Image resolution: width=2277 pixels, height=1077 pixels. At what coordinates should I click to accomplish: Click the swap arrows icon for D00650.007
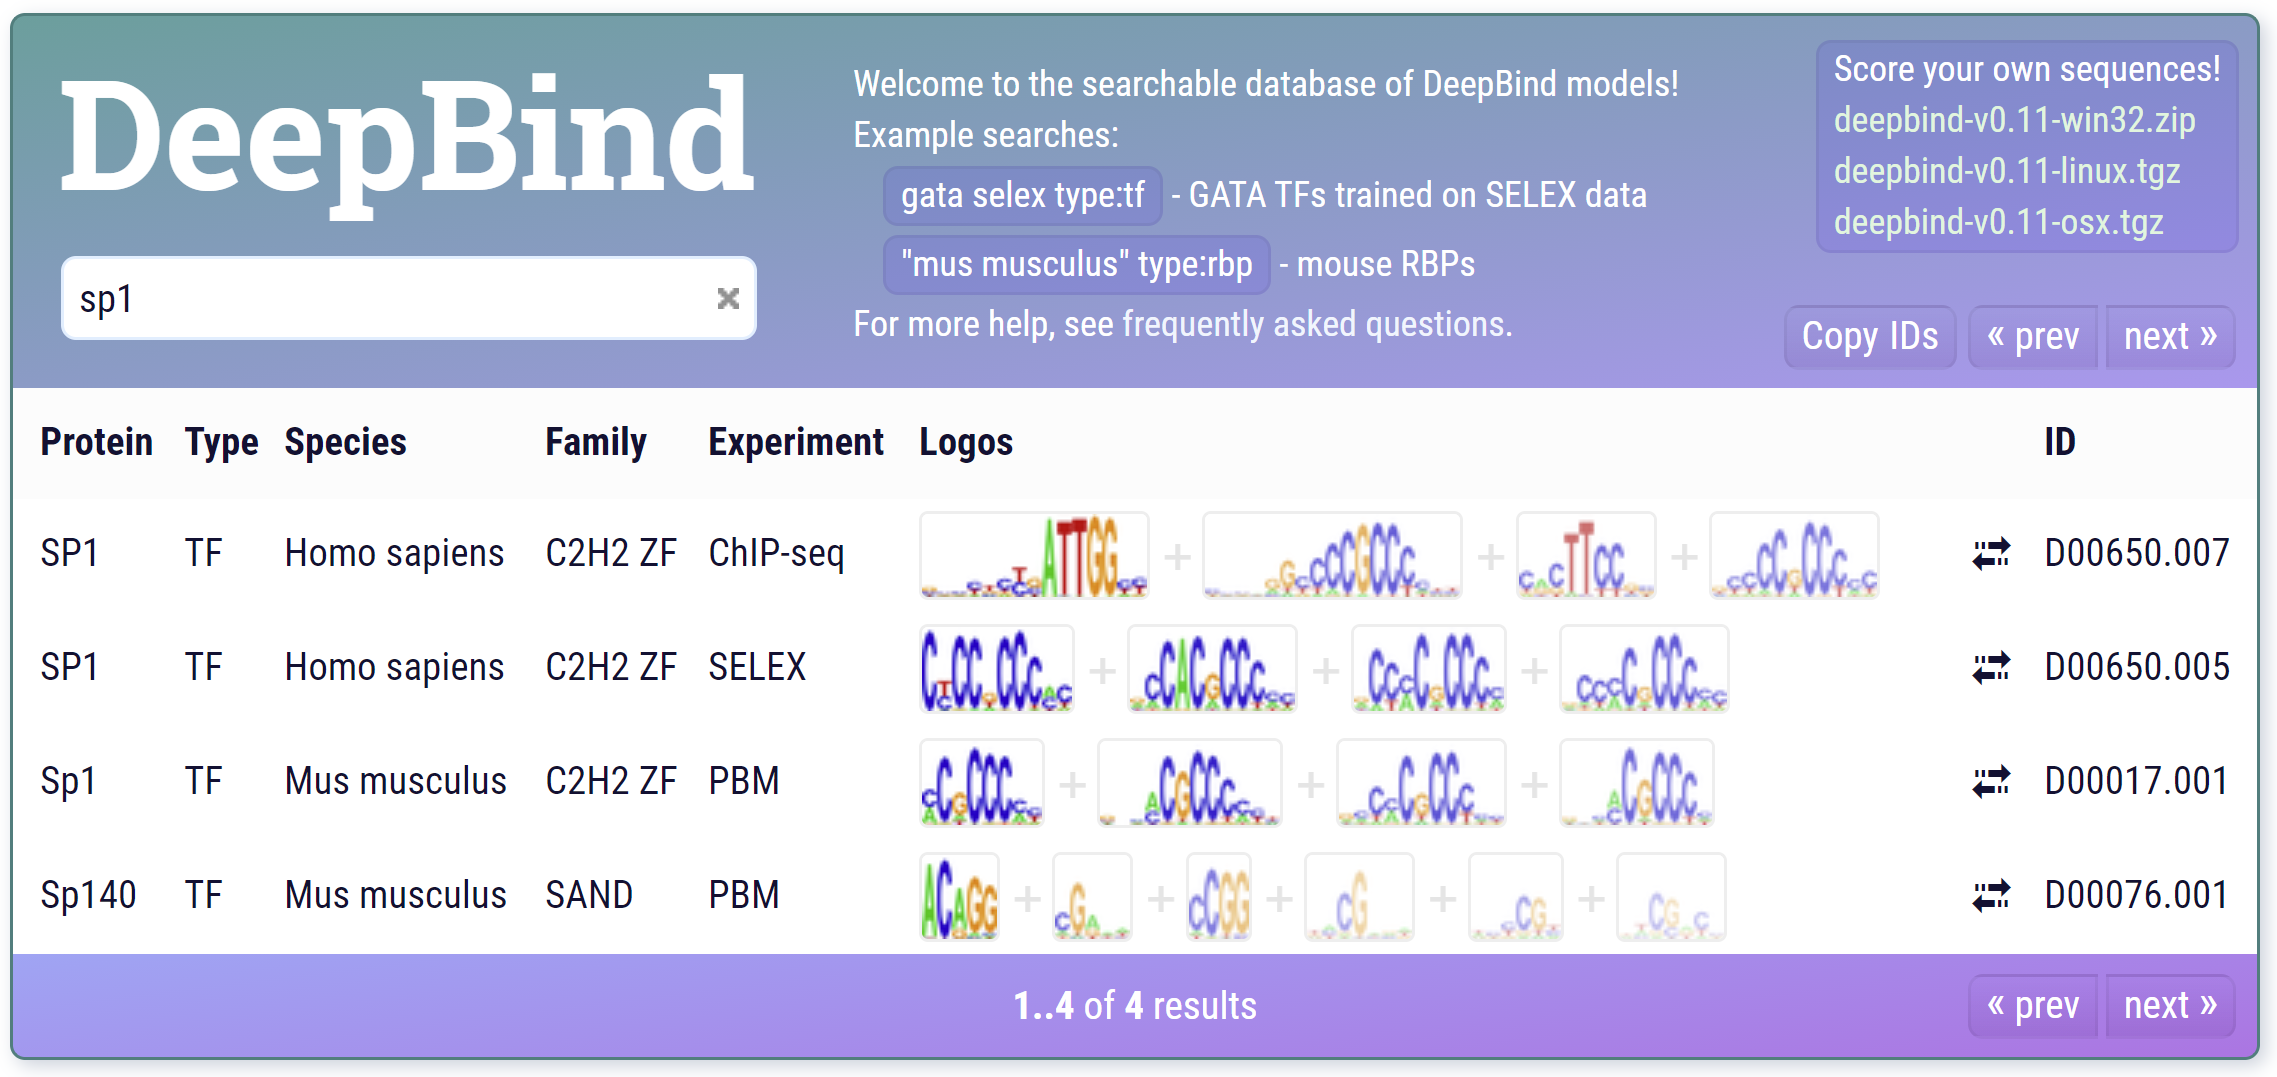(1990, 553)
